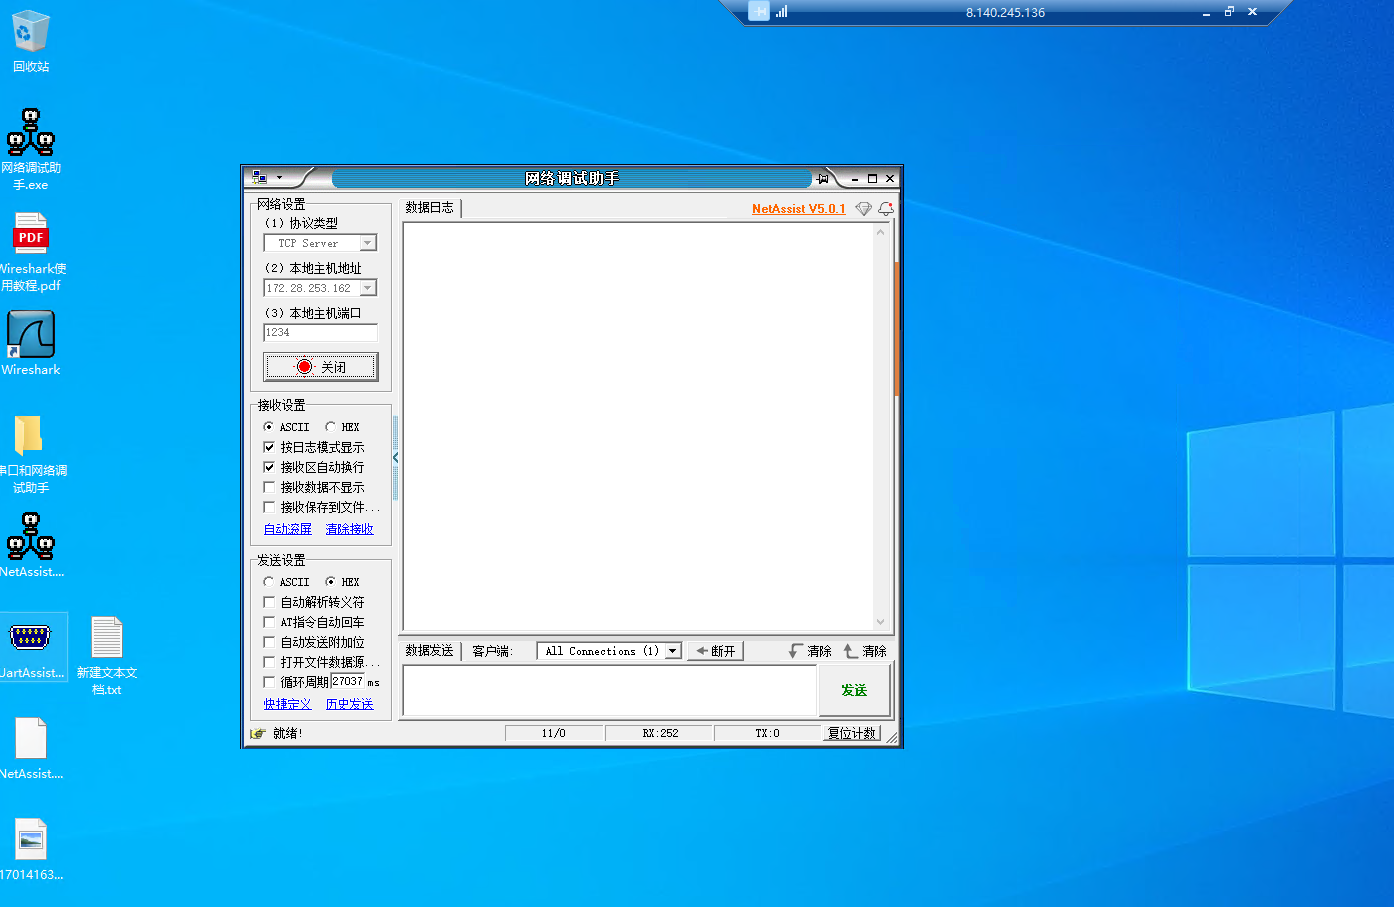Switch to the 数据日志 tab
This screenshot has width=1394, height=907.
click(x=429, y=208)
